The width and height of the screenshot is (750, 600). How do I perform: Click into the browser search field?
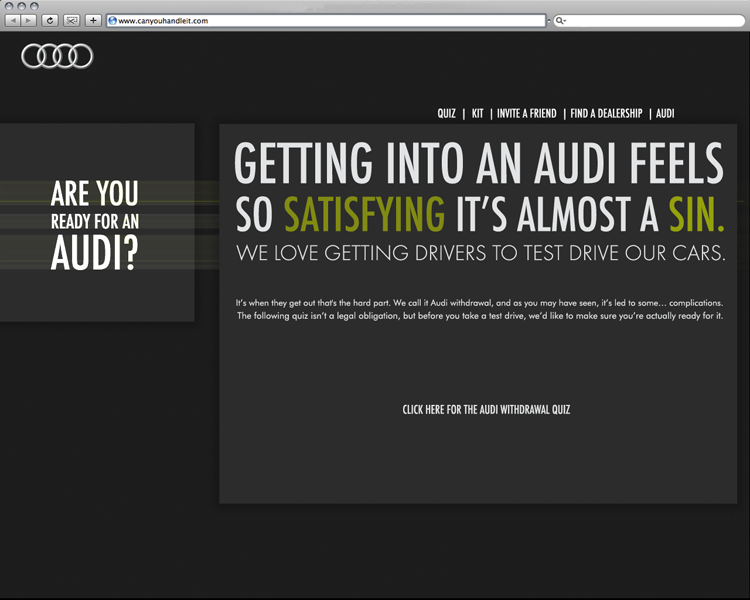pos(649,21)
